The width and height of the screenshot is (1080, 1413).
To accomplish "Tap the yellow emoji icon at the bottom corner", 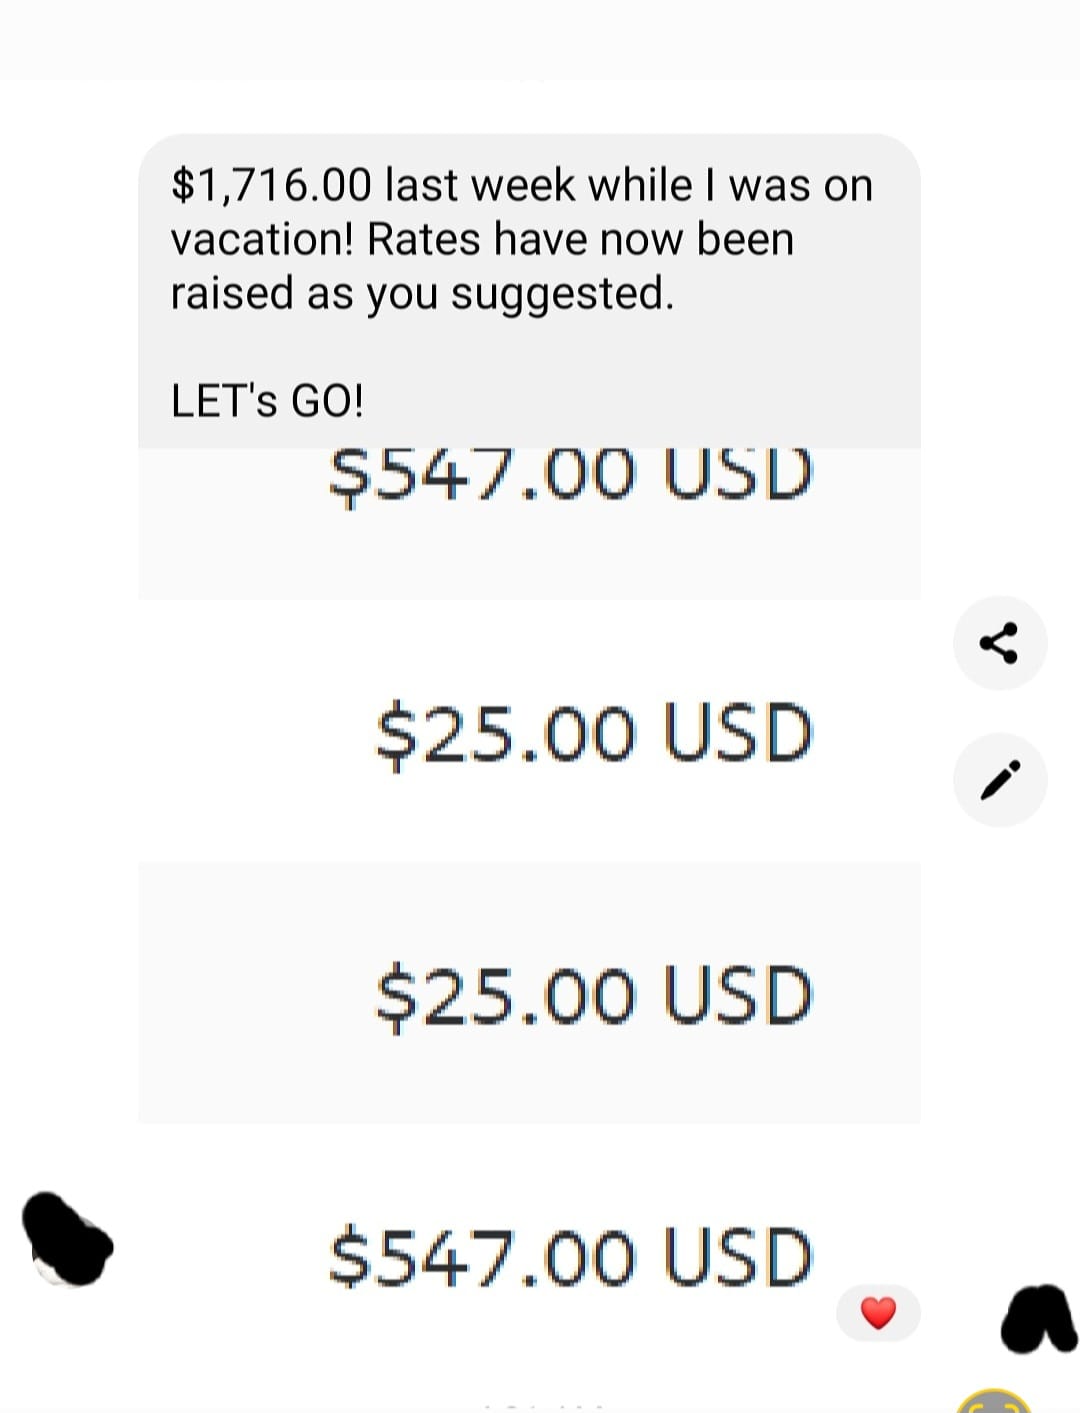I will 995,1401.
